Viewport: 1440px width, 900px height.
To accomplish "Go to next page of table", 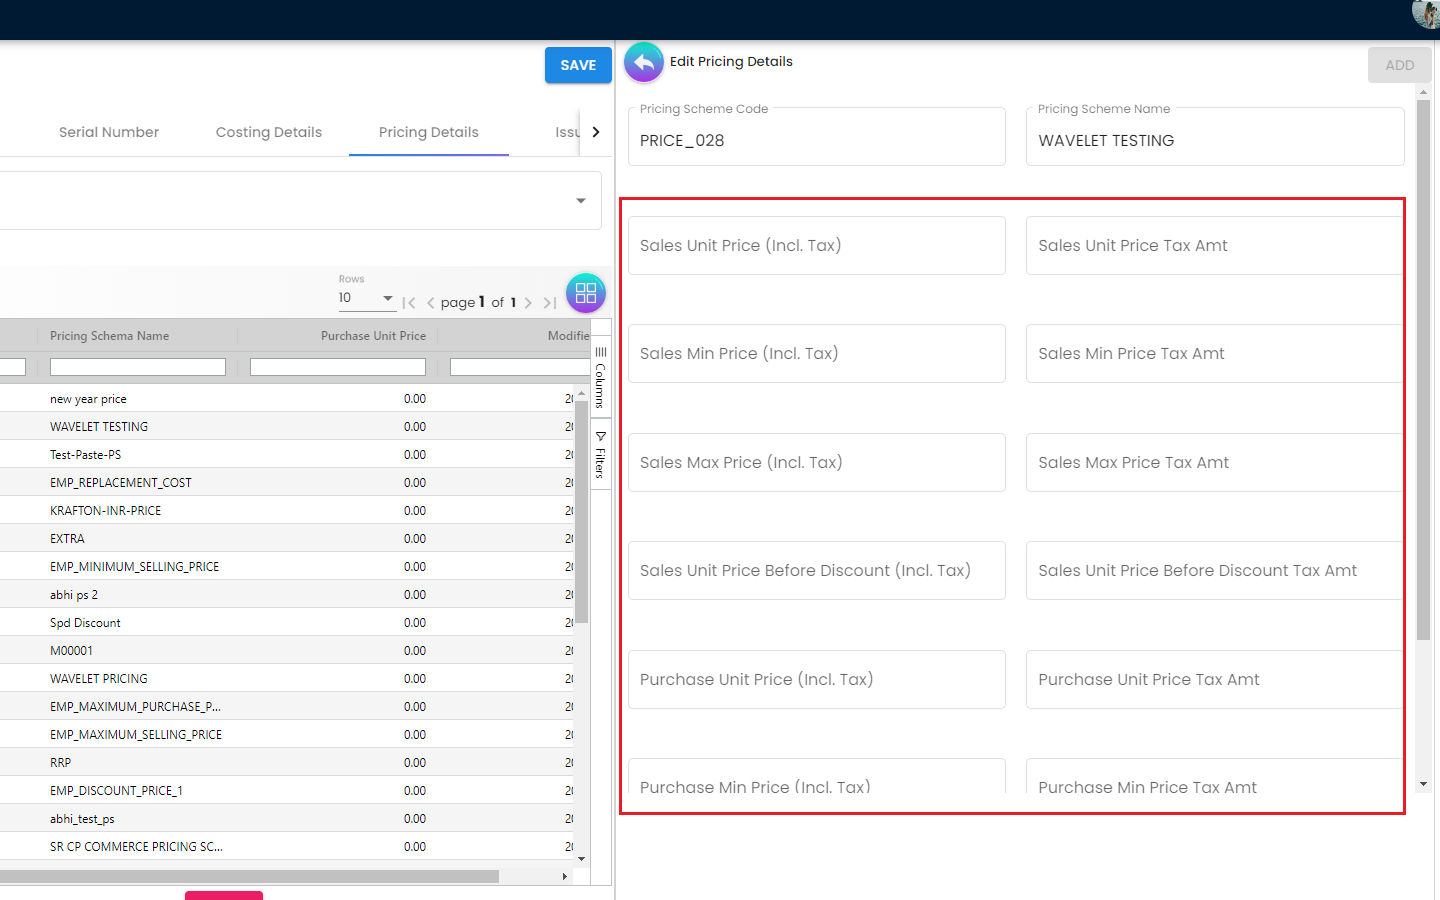I will (528, 303).
